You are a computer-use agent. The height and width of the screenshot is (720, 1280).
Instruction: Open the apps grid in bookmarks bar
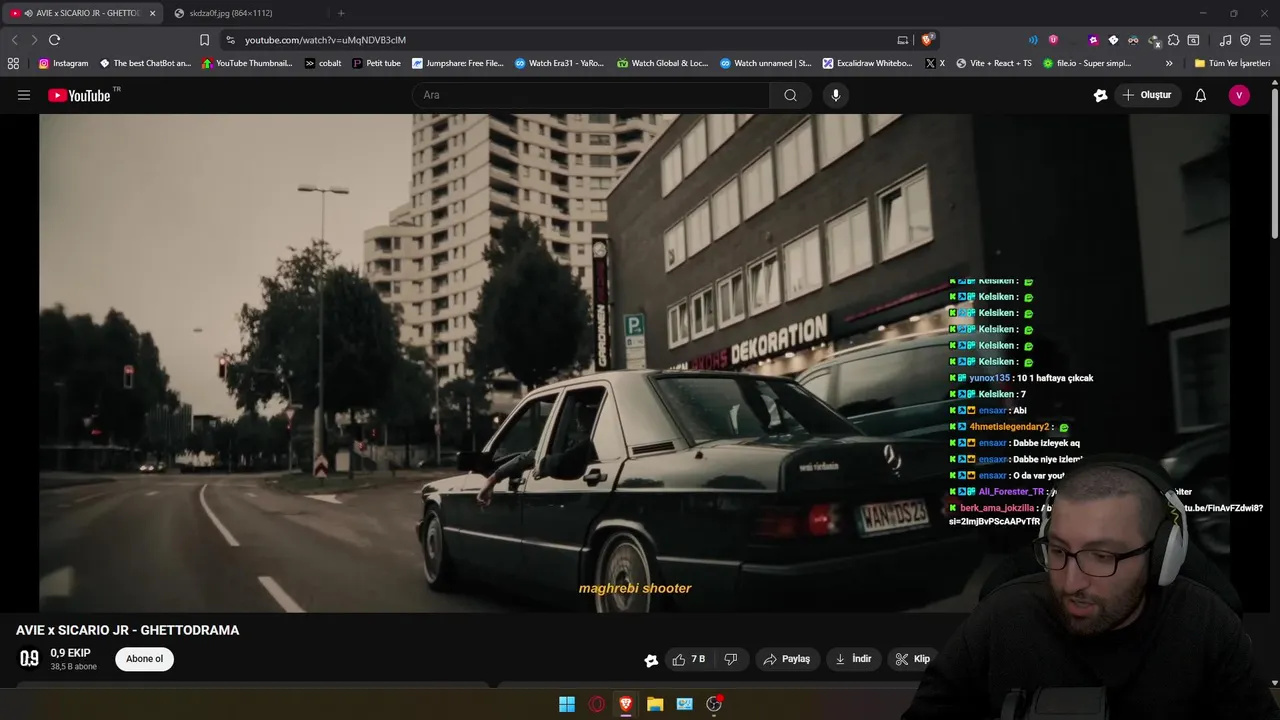coord(13,63)
